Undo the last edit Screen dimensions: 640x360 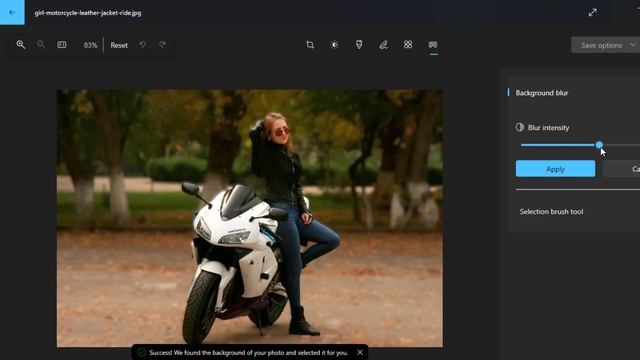[x=142, y=44]
